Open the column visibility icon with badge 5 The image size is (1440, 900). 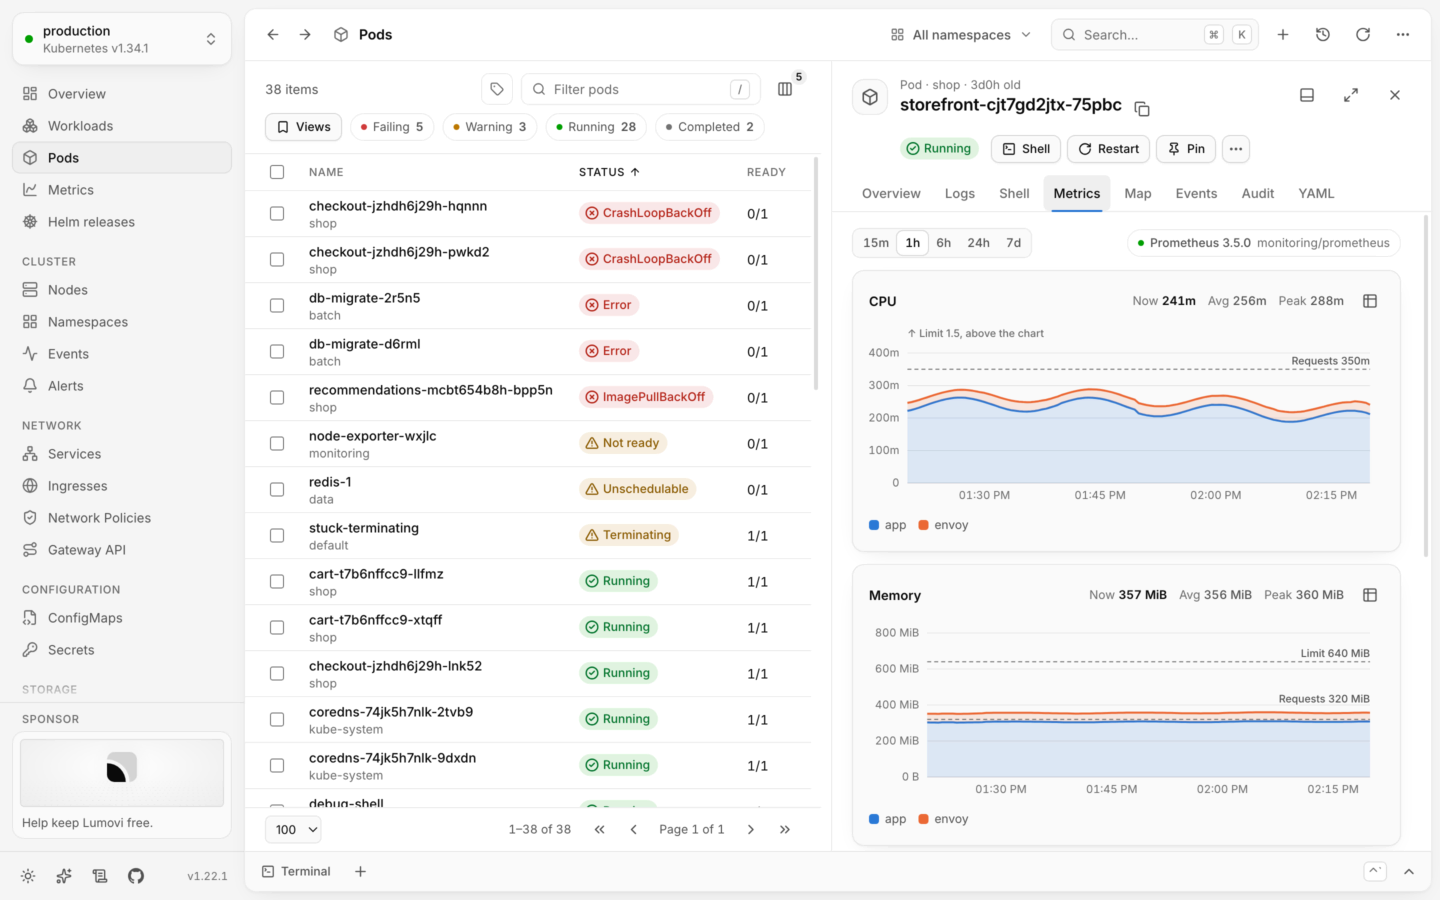[785, 89]
